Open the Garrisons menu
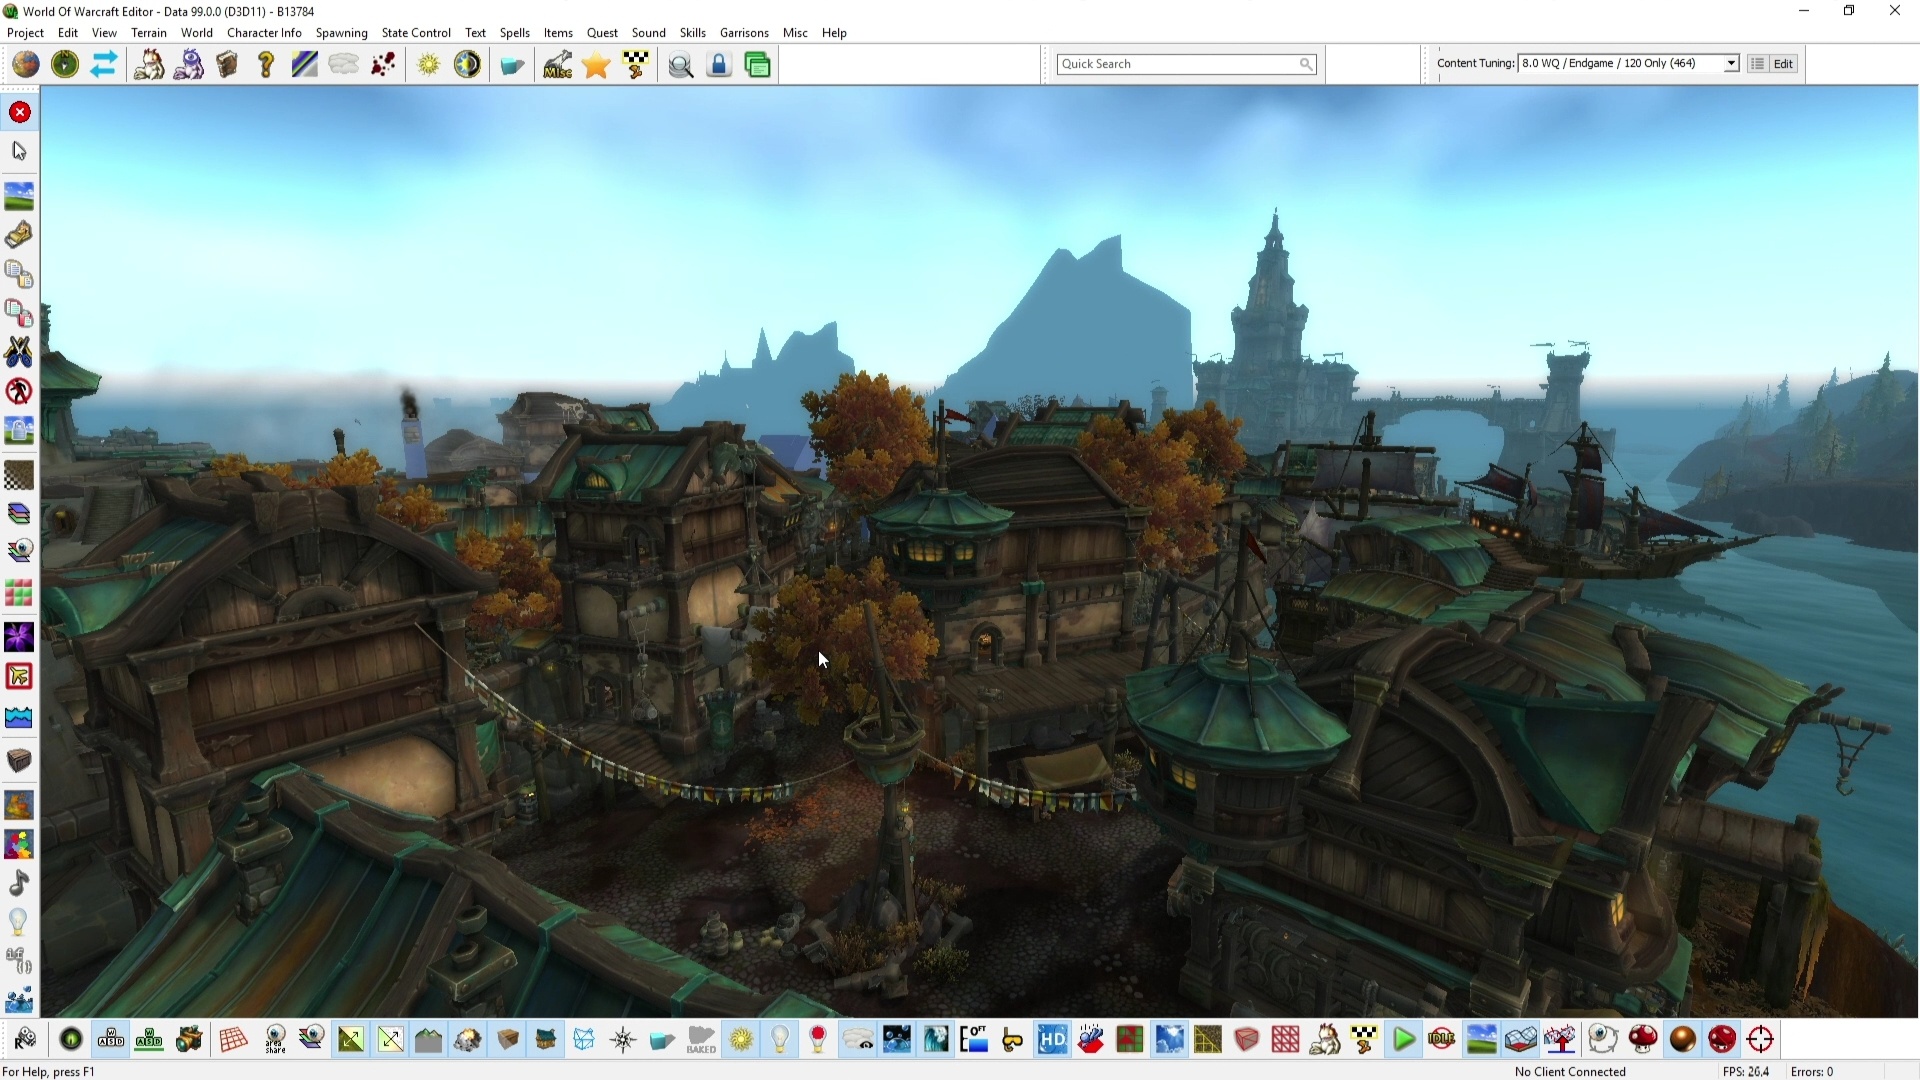Viewport: 1920px width, 1080px height. click(x=744, y=33)
